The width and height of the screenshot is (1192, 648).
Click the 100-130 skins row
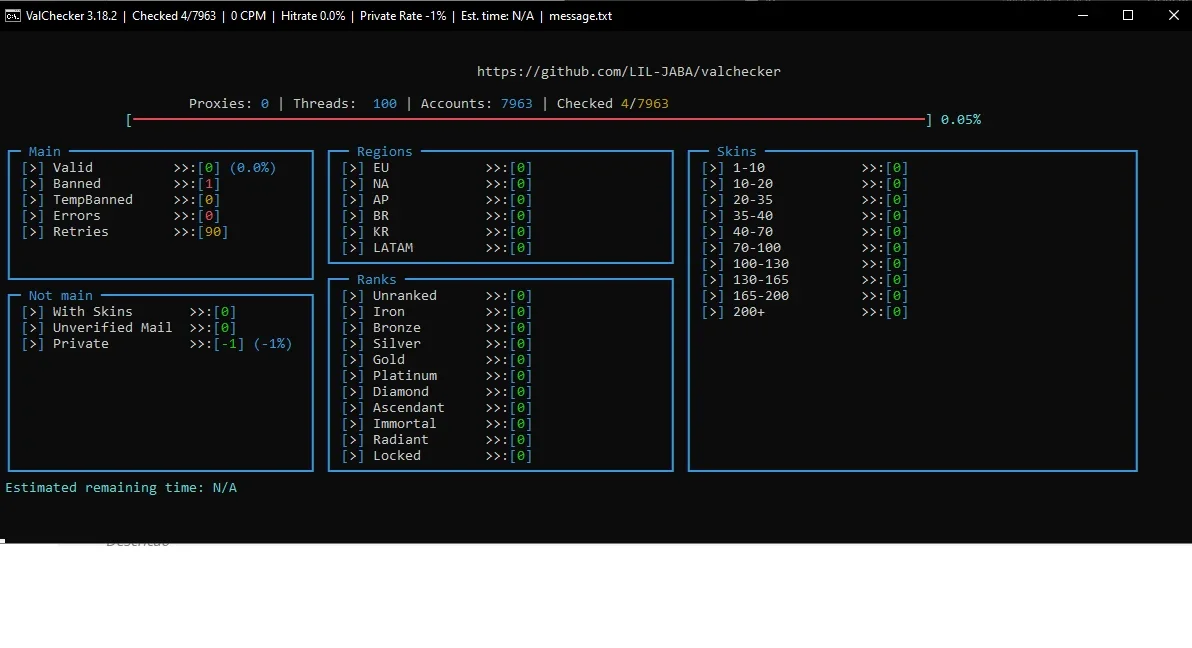pyautogui.click(x=804, y=264)
